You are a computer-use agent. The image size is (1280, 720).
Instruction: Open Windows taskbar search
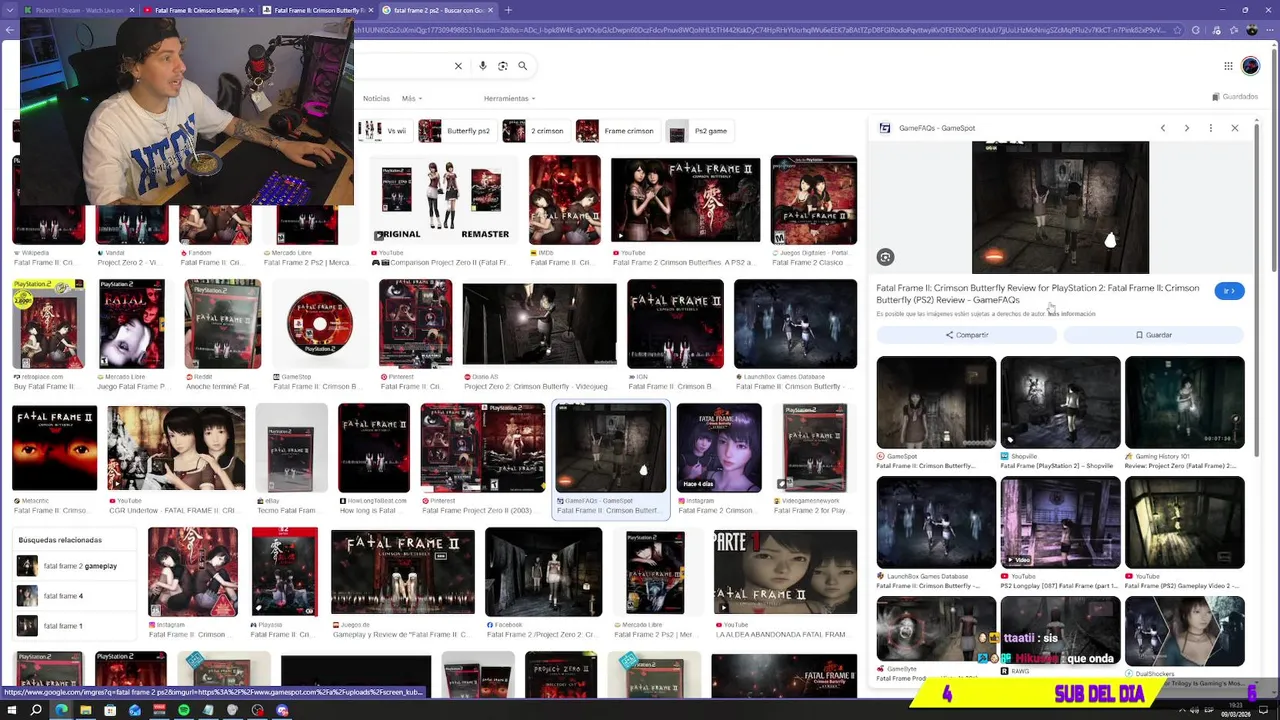pyautogui.click(x=36, y=710)
